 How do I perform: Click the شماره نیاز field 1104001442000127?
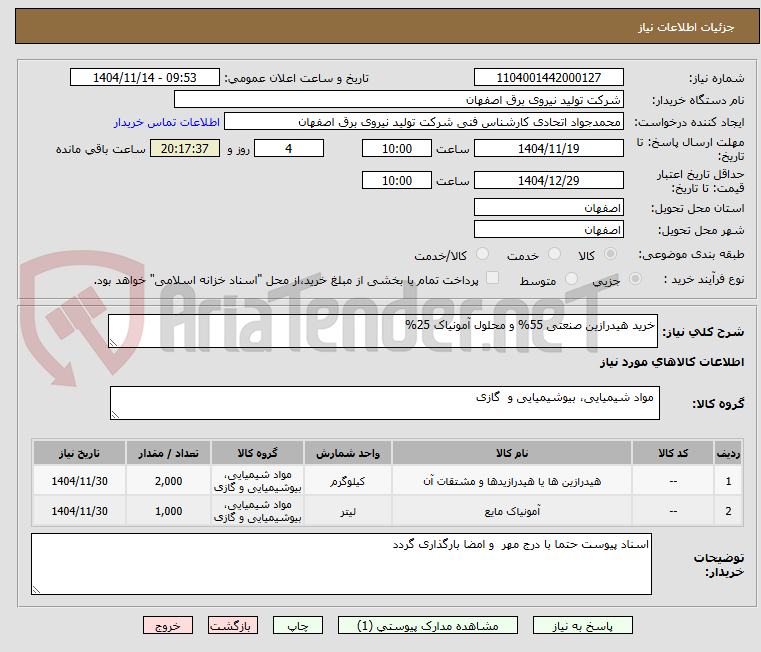pyautogui.click(x=548, y=78)
